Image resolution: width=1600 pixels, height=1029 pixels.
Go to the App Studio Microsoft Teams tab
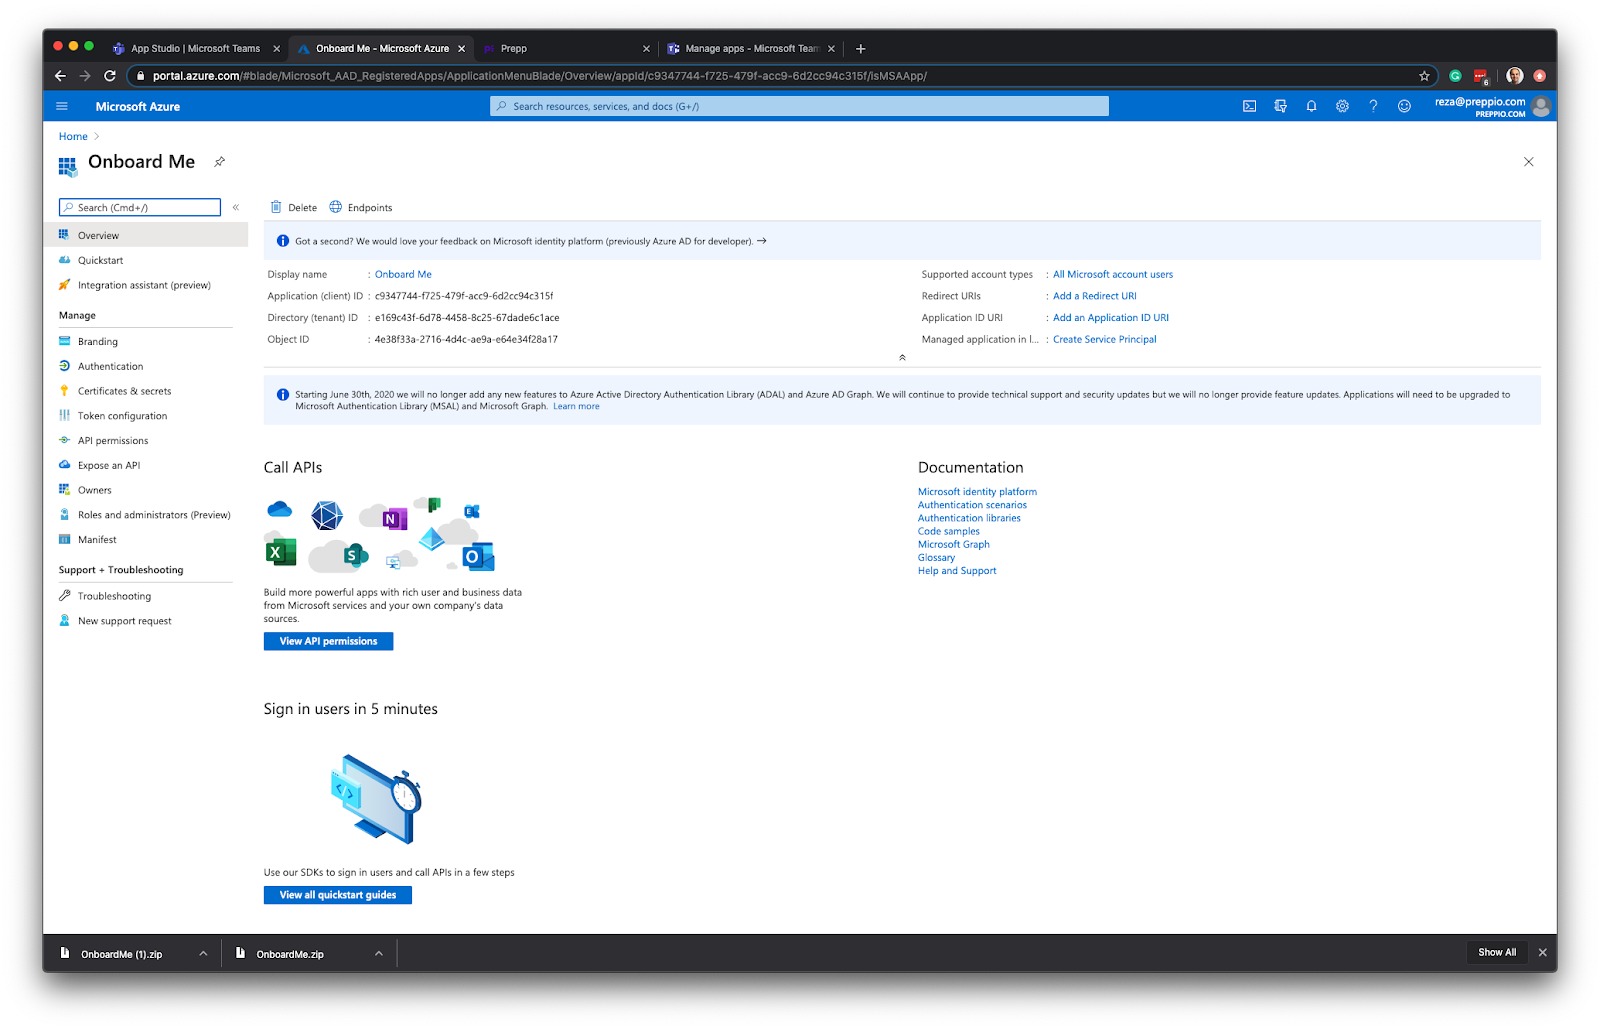[193, 47]
